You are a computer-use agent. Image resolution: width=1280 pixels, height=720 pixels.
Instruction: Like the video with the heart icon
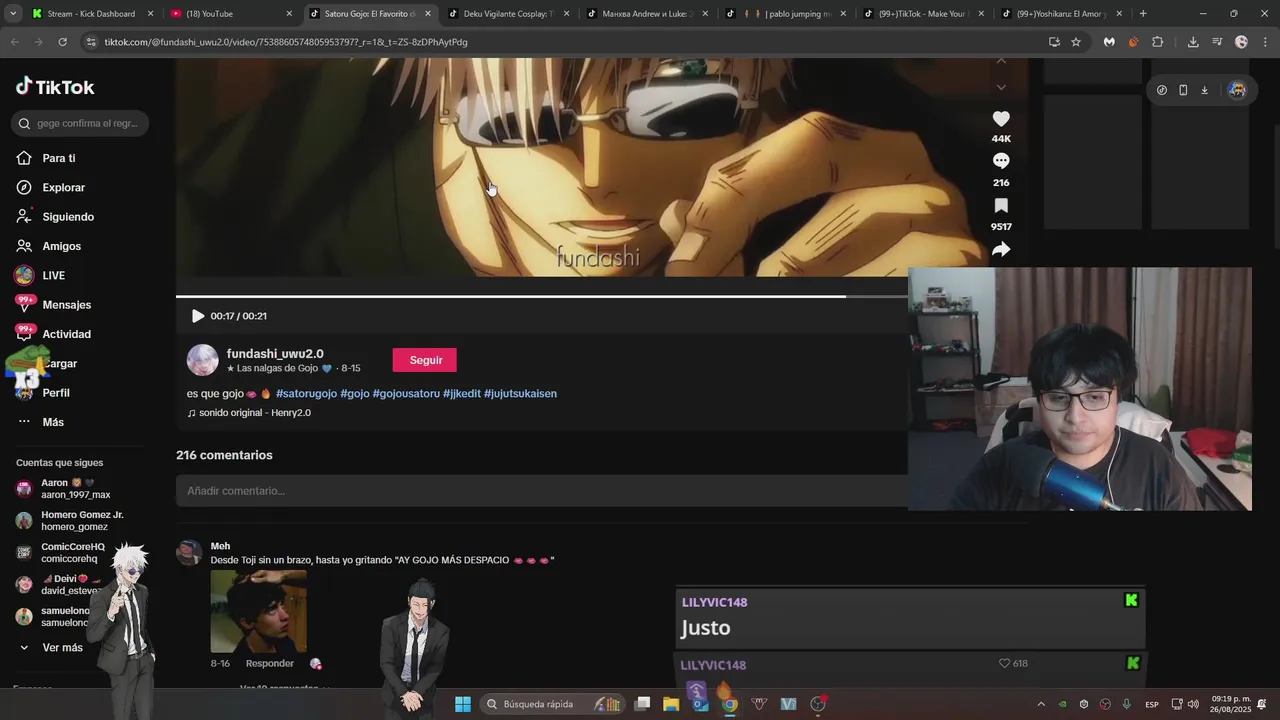(x=1001, y=119)
